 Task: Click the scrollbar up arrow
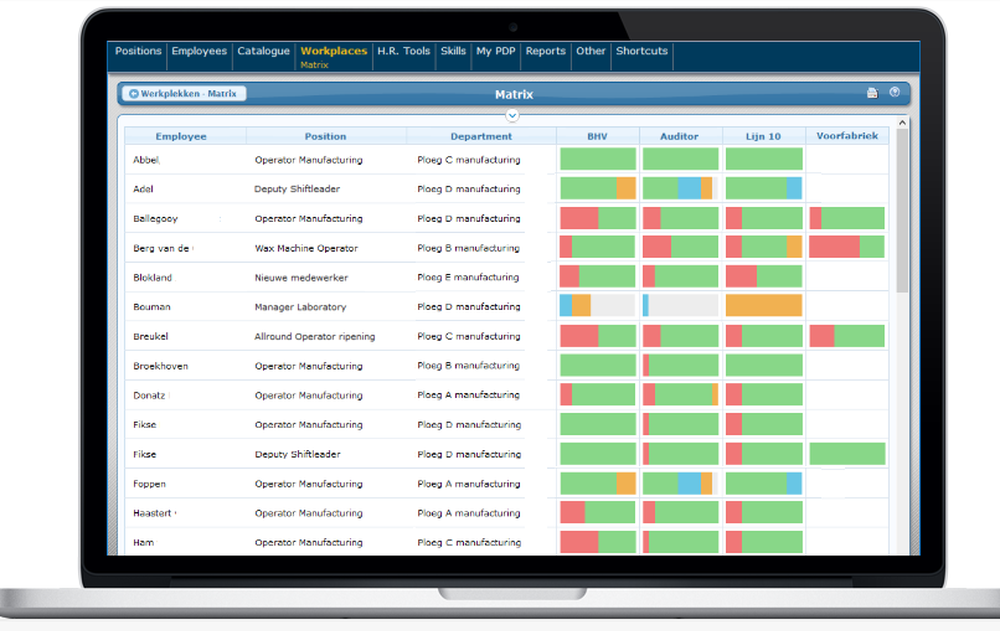pos(902,122)
